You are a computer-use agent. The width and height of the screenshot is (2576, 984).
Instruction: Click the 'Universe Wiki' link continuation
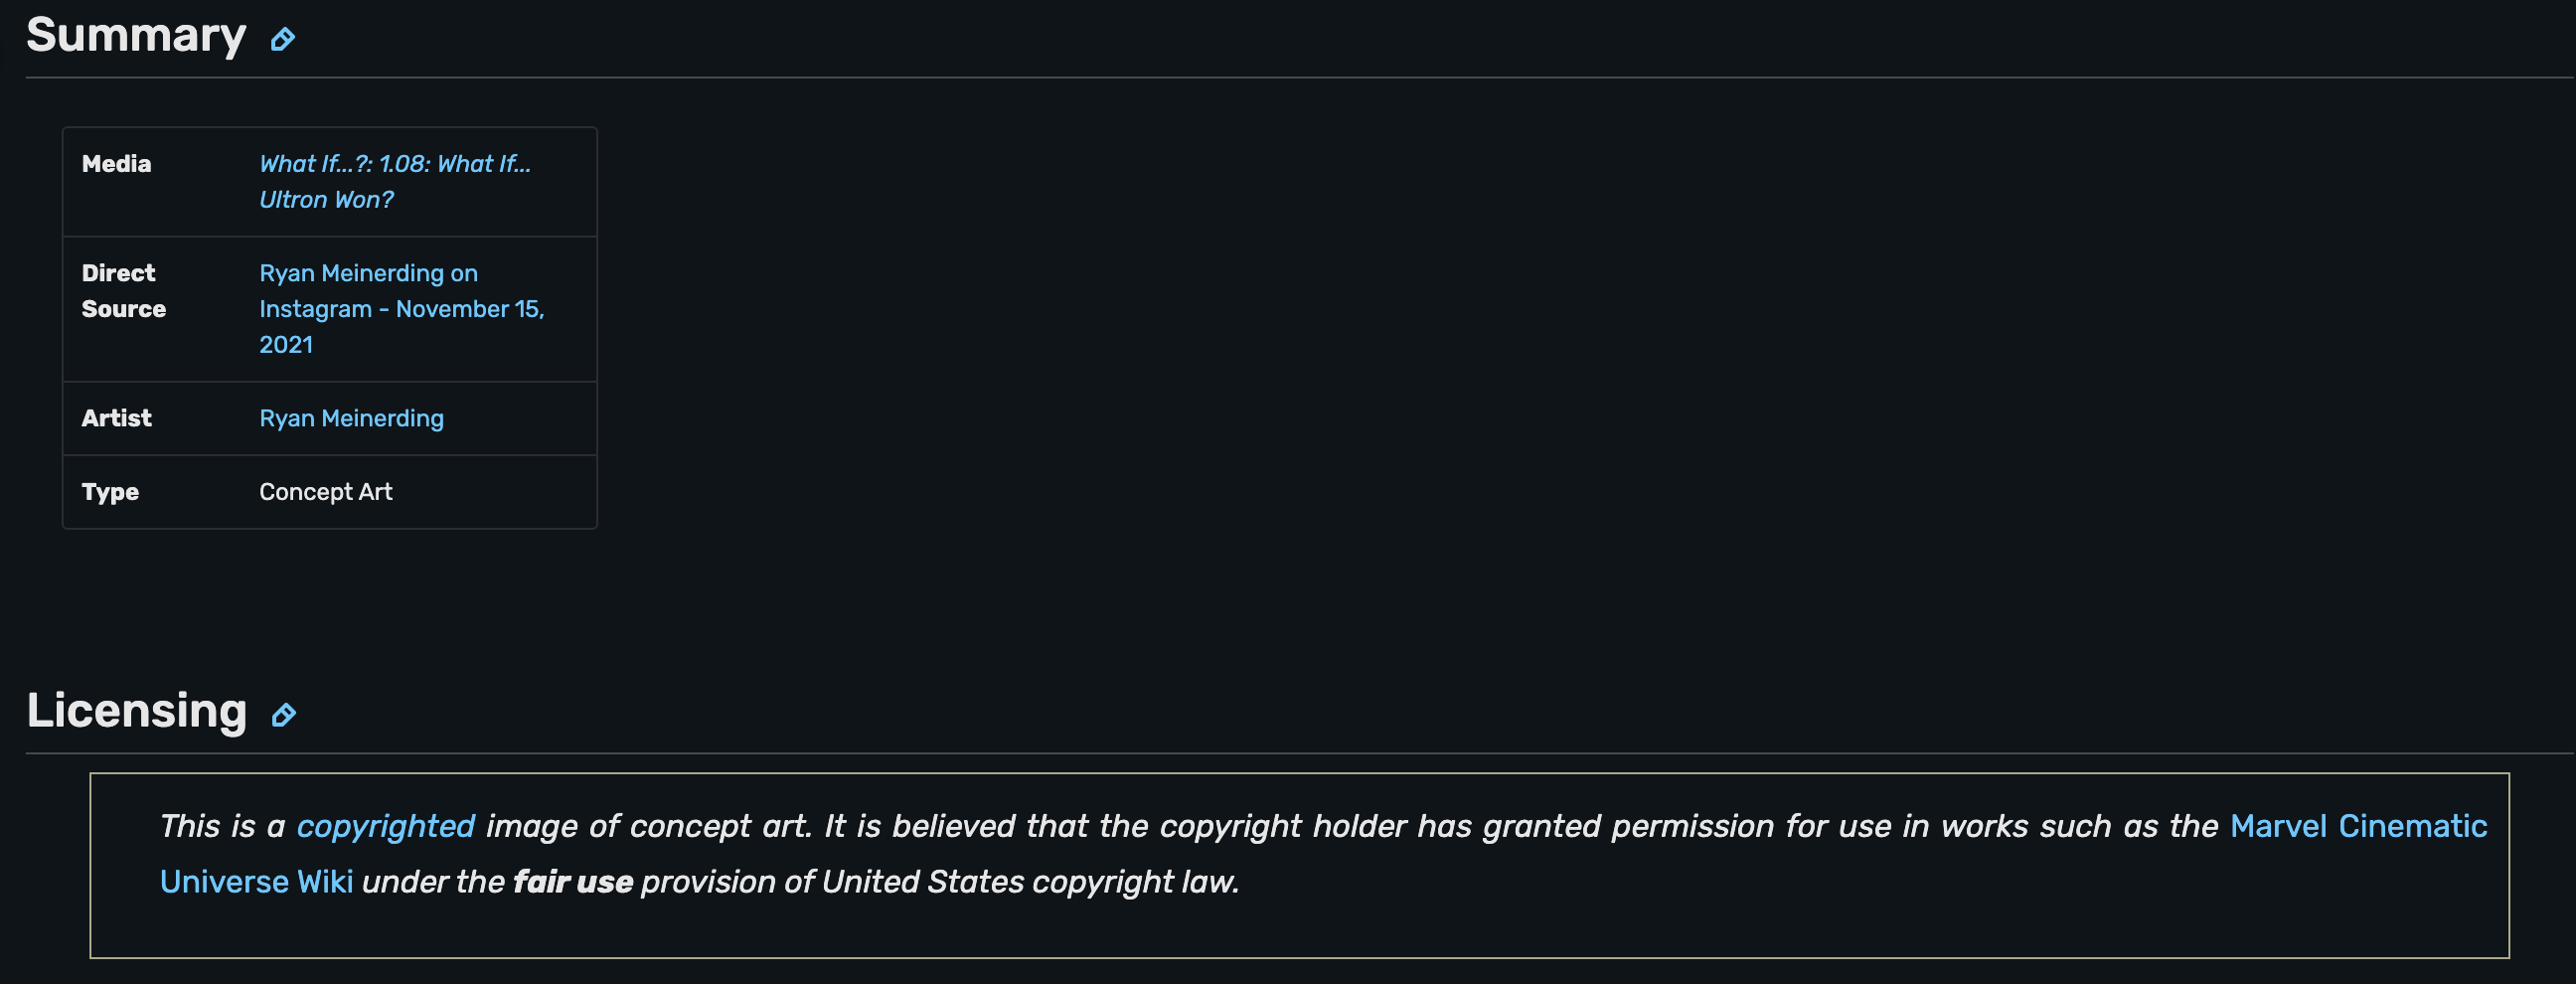pos(256,882)
